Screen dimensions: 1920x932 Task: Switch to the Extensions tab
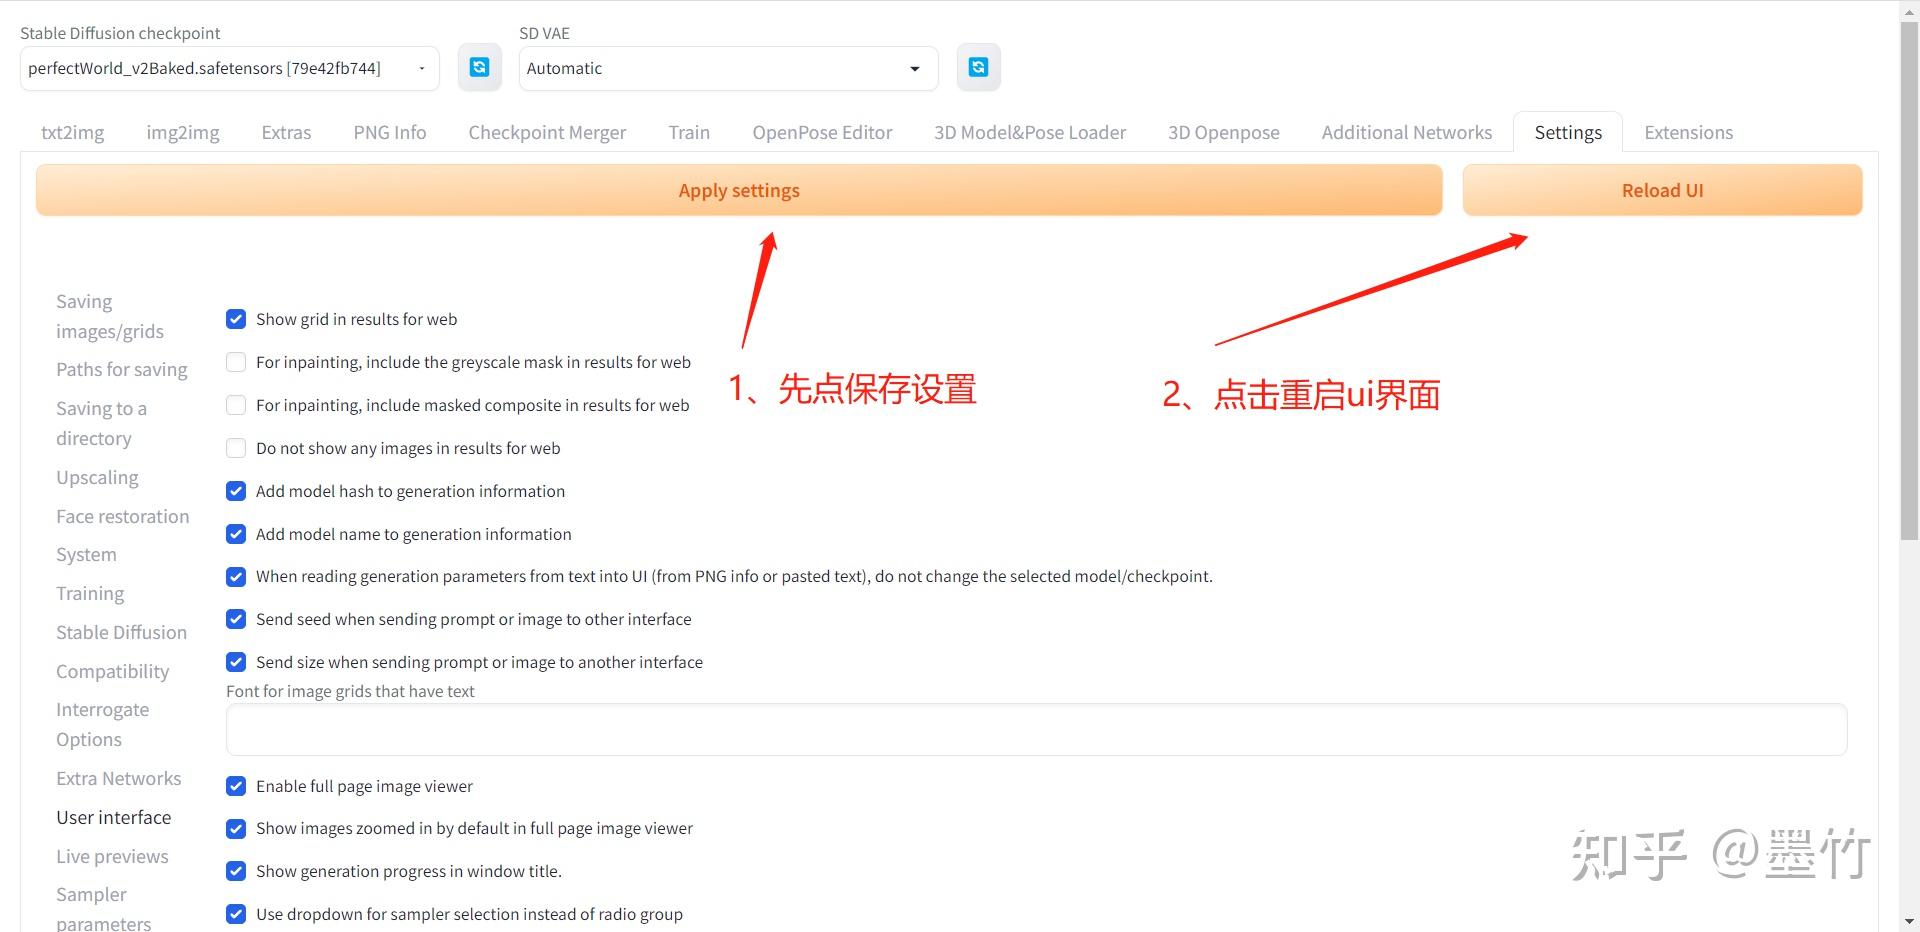coord(1689,132)
